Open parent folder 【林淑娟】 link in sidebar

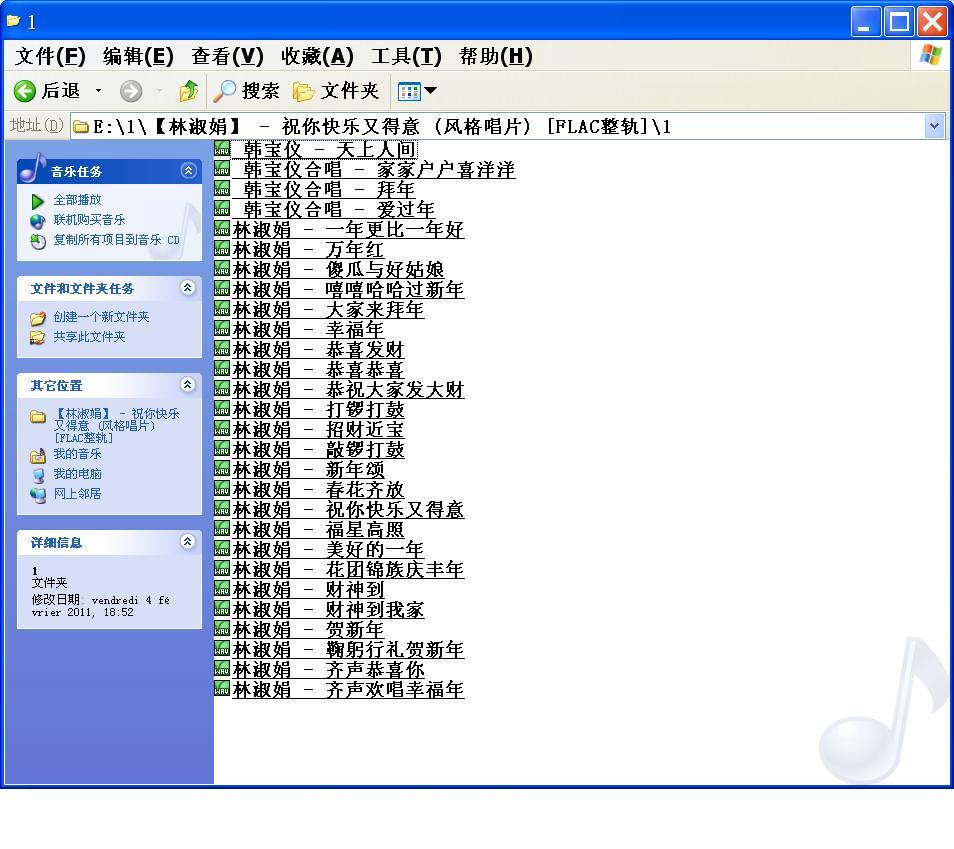(116, 425)
